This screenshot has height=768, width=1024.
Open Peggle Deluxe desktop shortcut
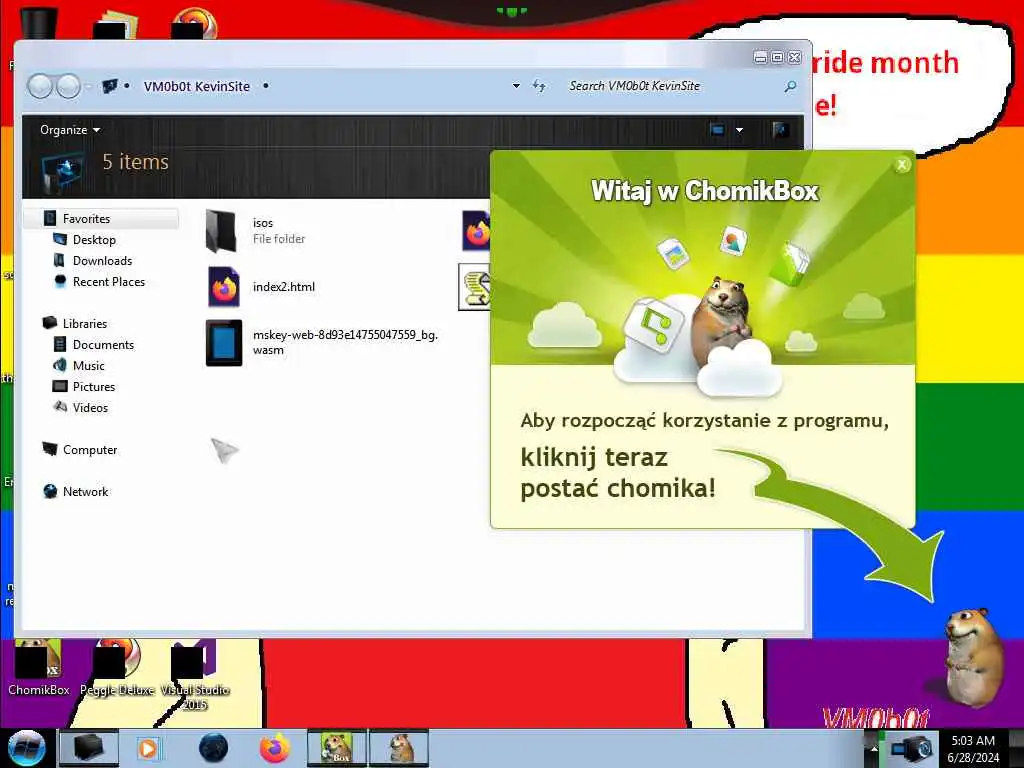[117, 667]
